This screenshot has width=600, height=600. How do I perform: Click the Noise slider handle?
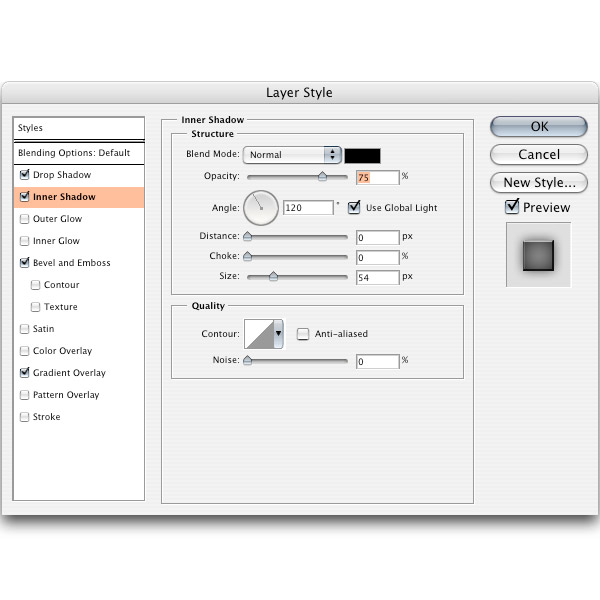coord(248,360)
